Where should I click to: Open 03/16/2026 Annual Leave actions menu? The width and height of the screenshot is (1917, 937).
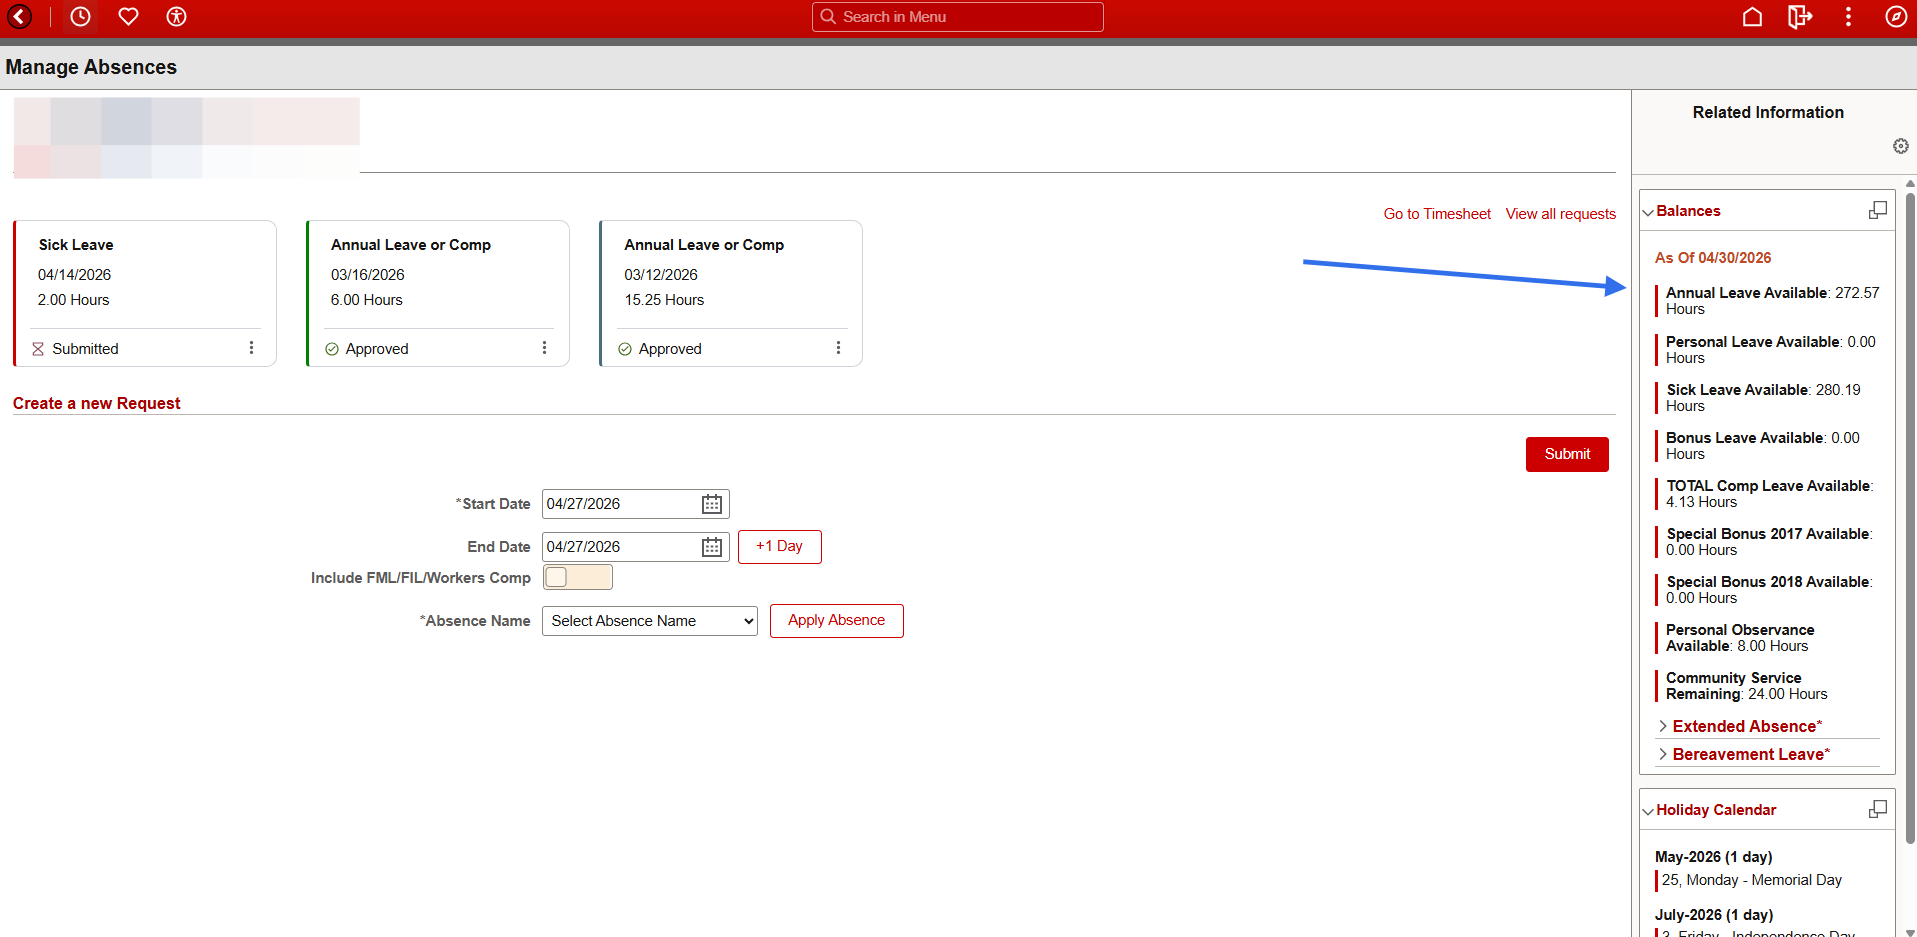click(x=544, y=348)
